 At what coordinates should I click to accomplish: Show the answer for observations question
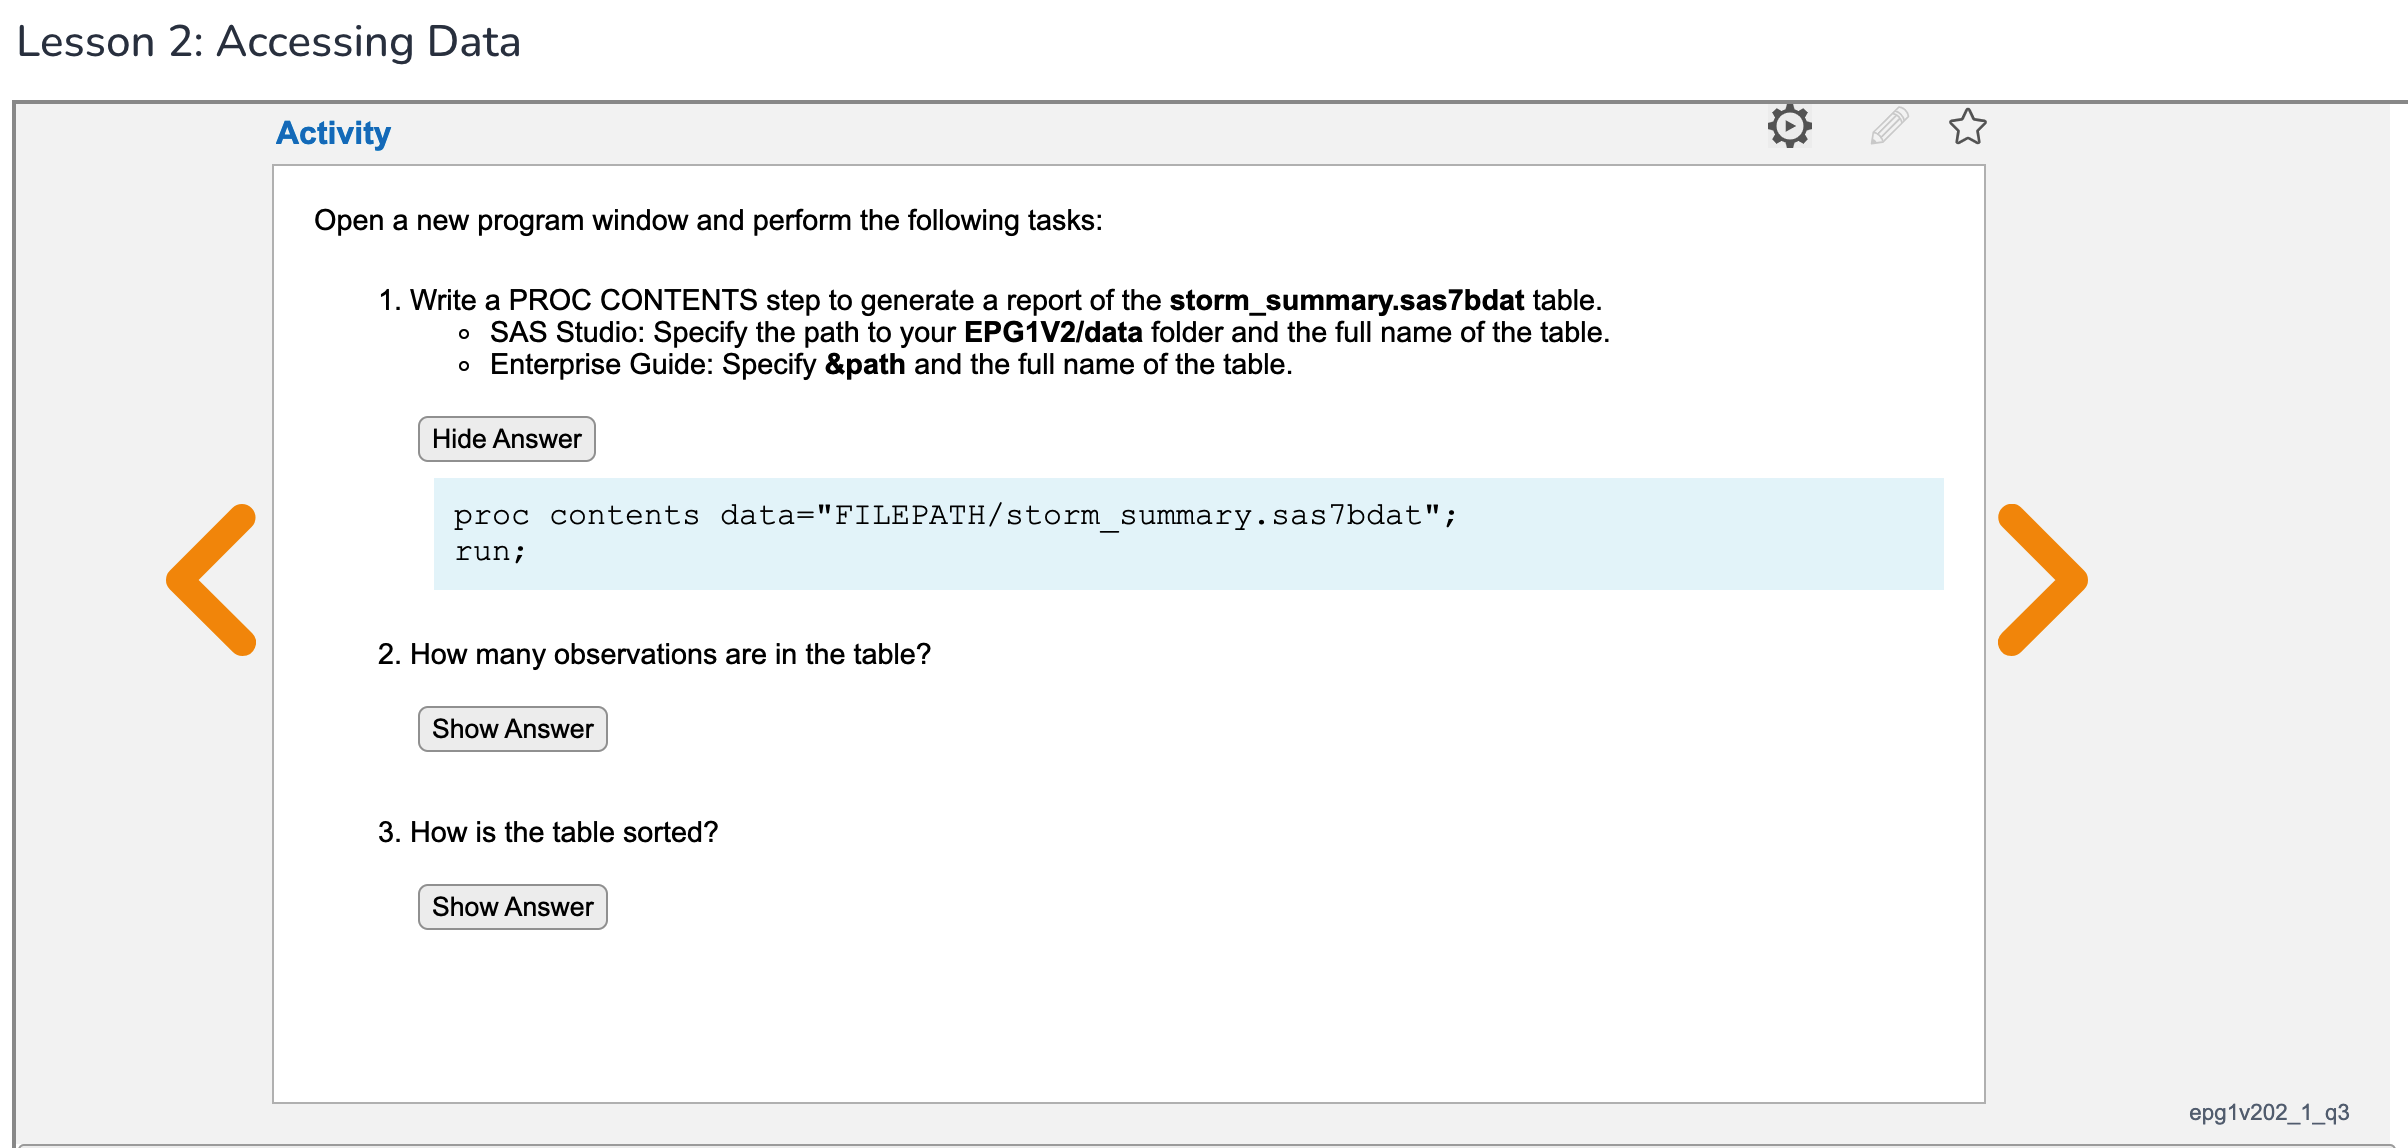(x=512, y=728)
